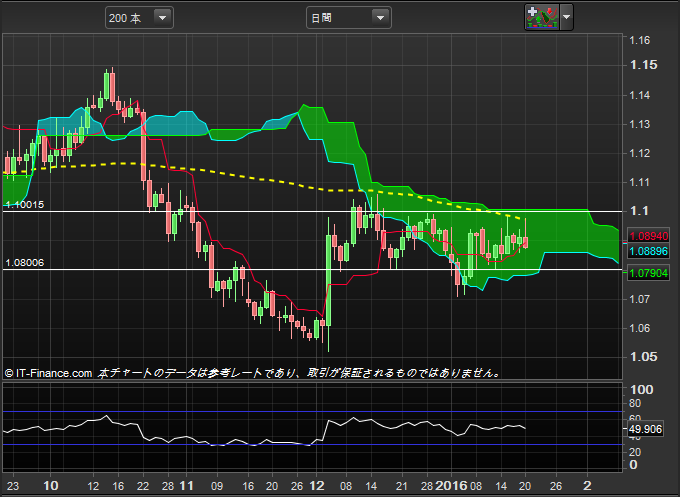
Task: Click the IT-Finance.com copyright text
Action: click(x=49, y=373)
